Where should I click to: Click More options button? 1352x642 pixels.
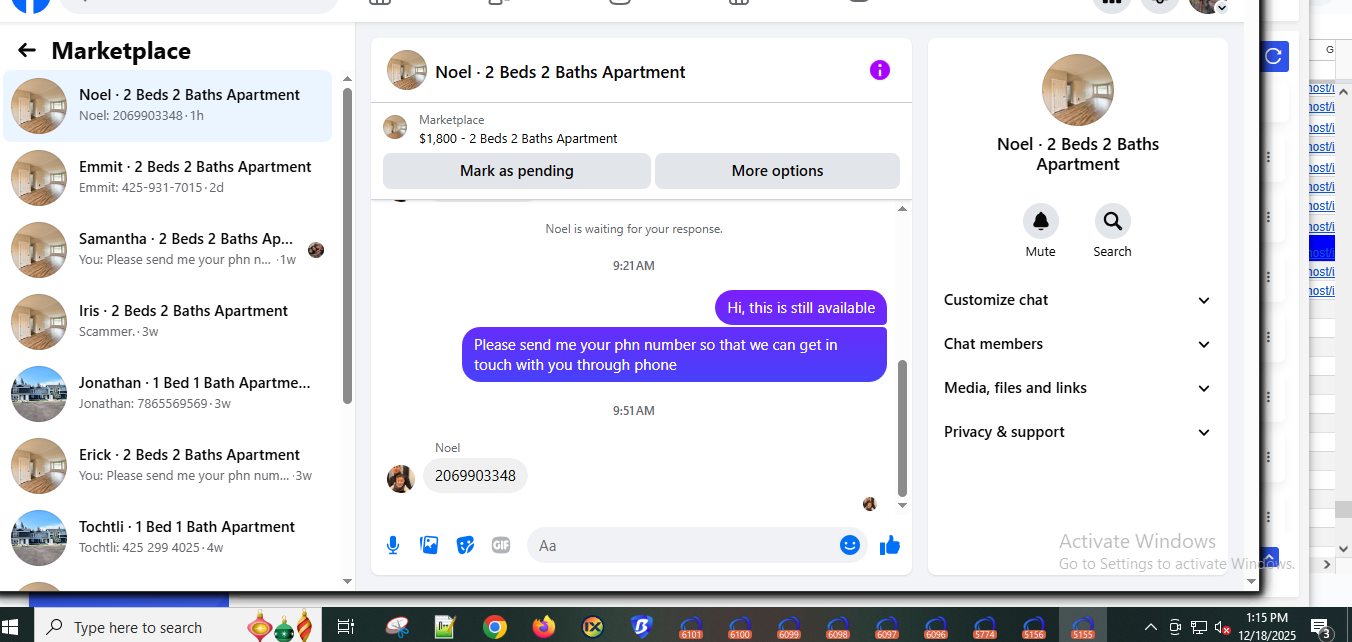[x=778, y=171]
